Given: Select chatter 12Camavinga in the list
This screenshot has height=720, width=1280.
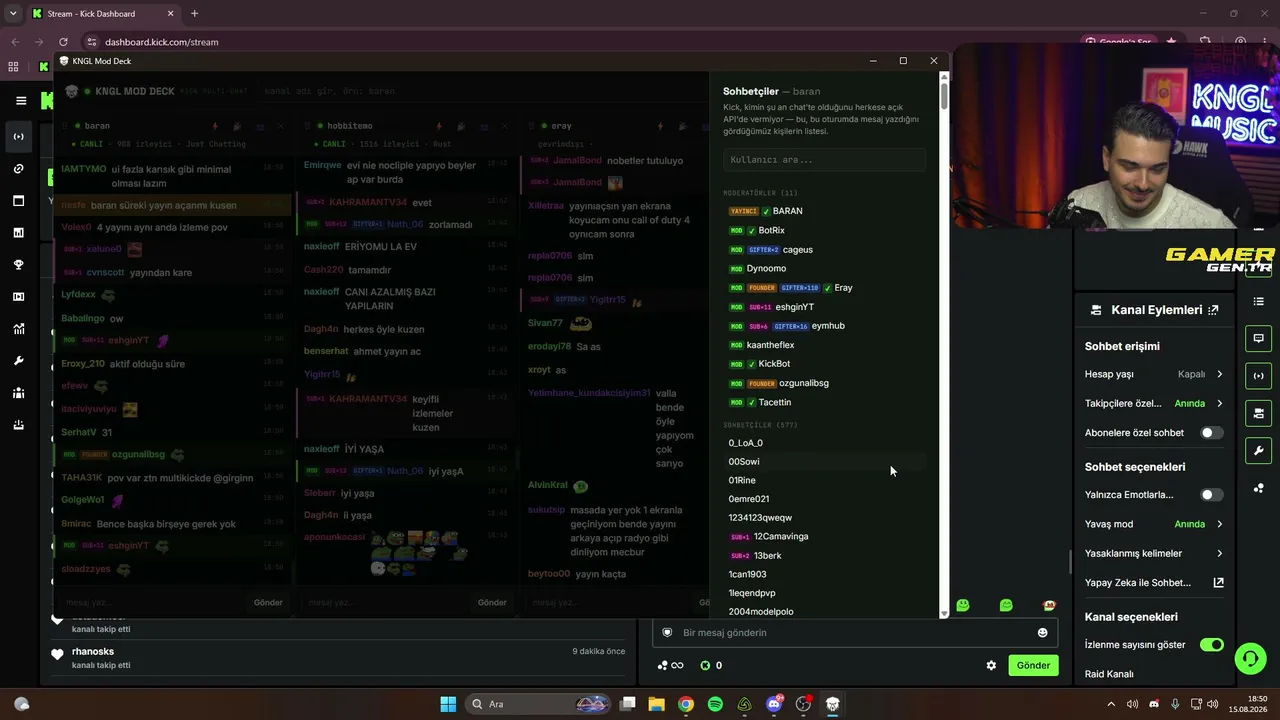Looking at the screenshot, I should coord(781,537).
